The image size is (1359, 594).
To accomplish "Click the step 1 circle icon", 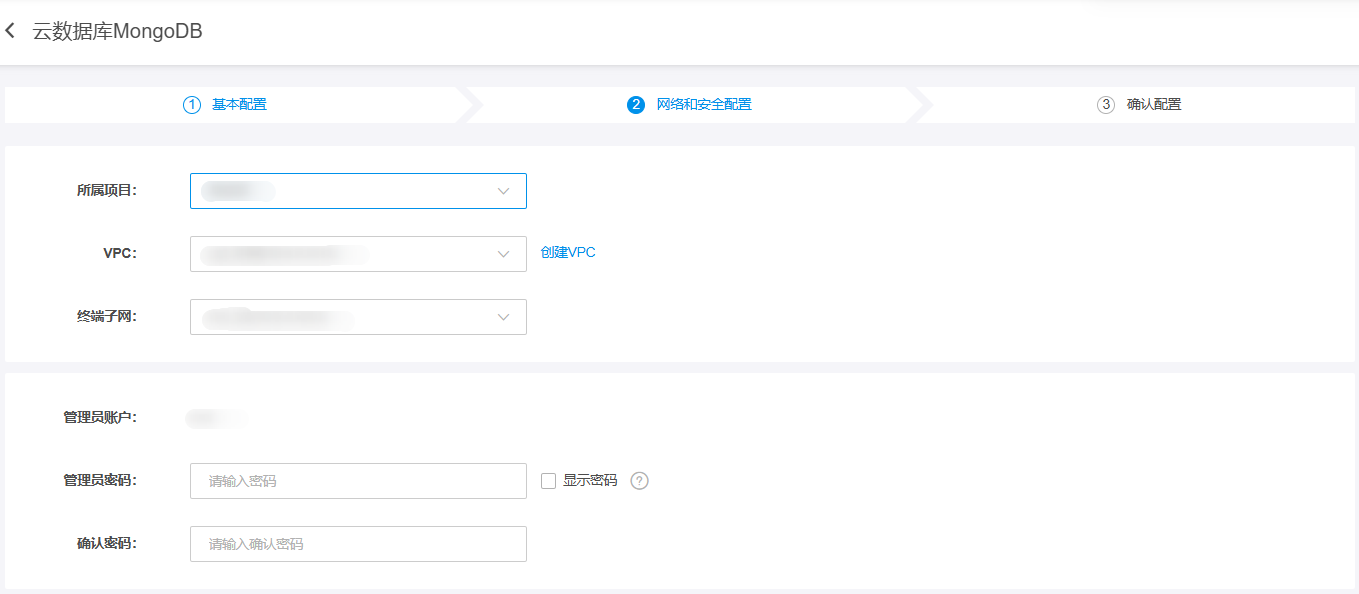I will coord(192,105).
